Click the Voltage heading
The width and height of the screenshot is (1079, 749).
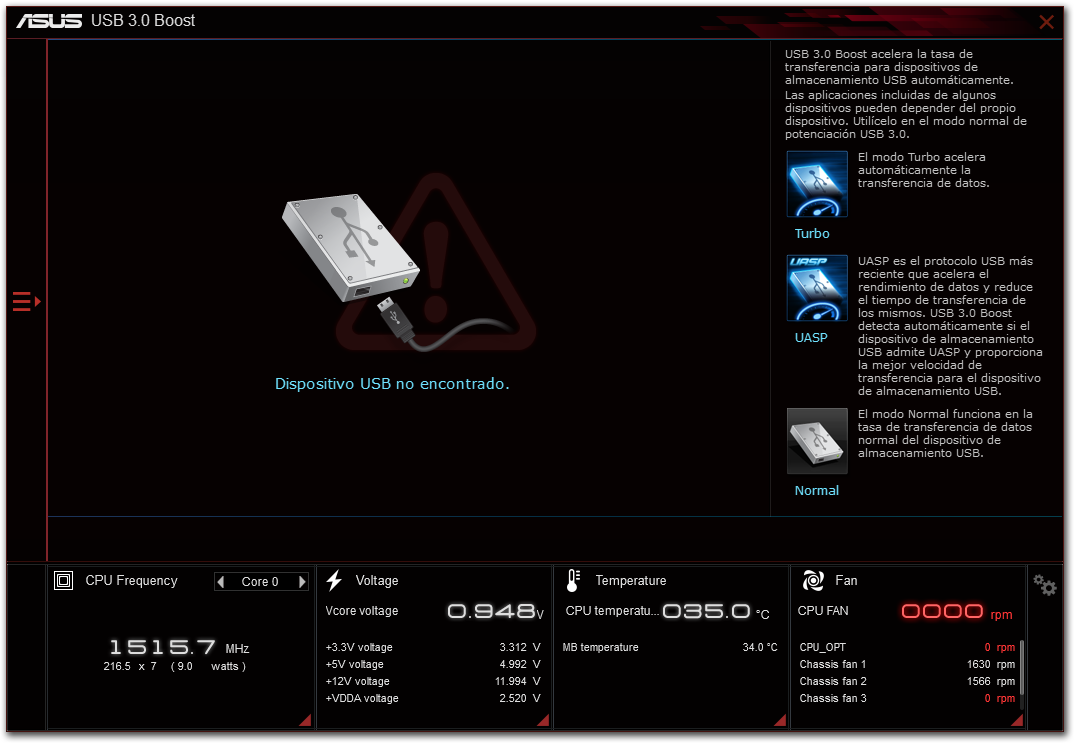377,580
